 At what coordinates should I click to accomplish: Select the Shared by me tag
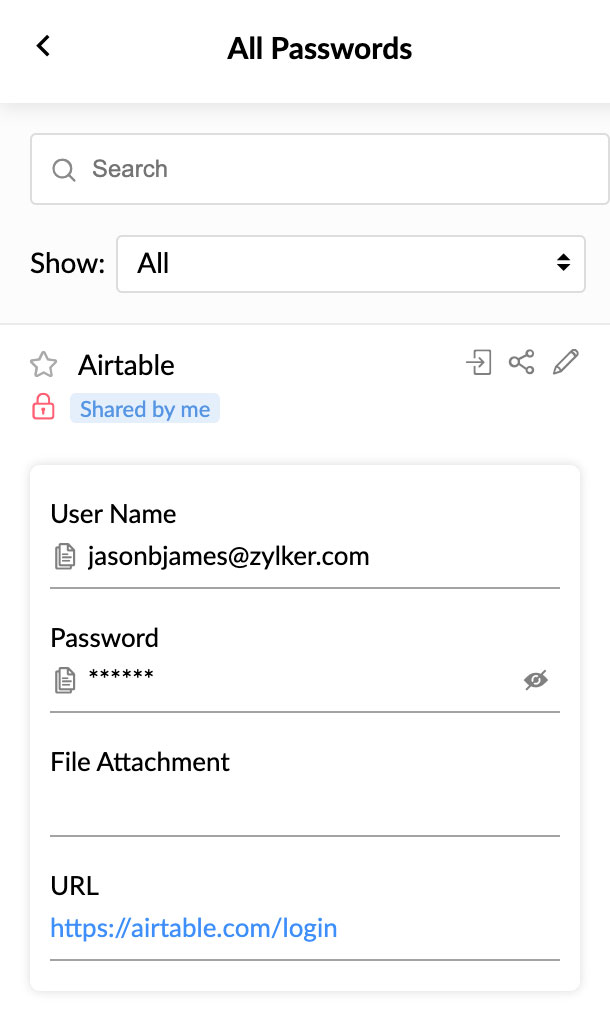click(x=145, y=409)
